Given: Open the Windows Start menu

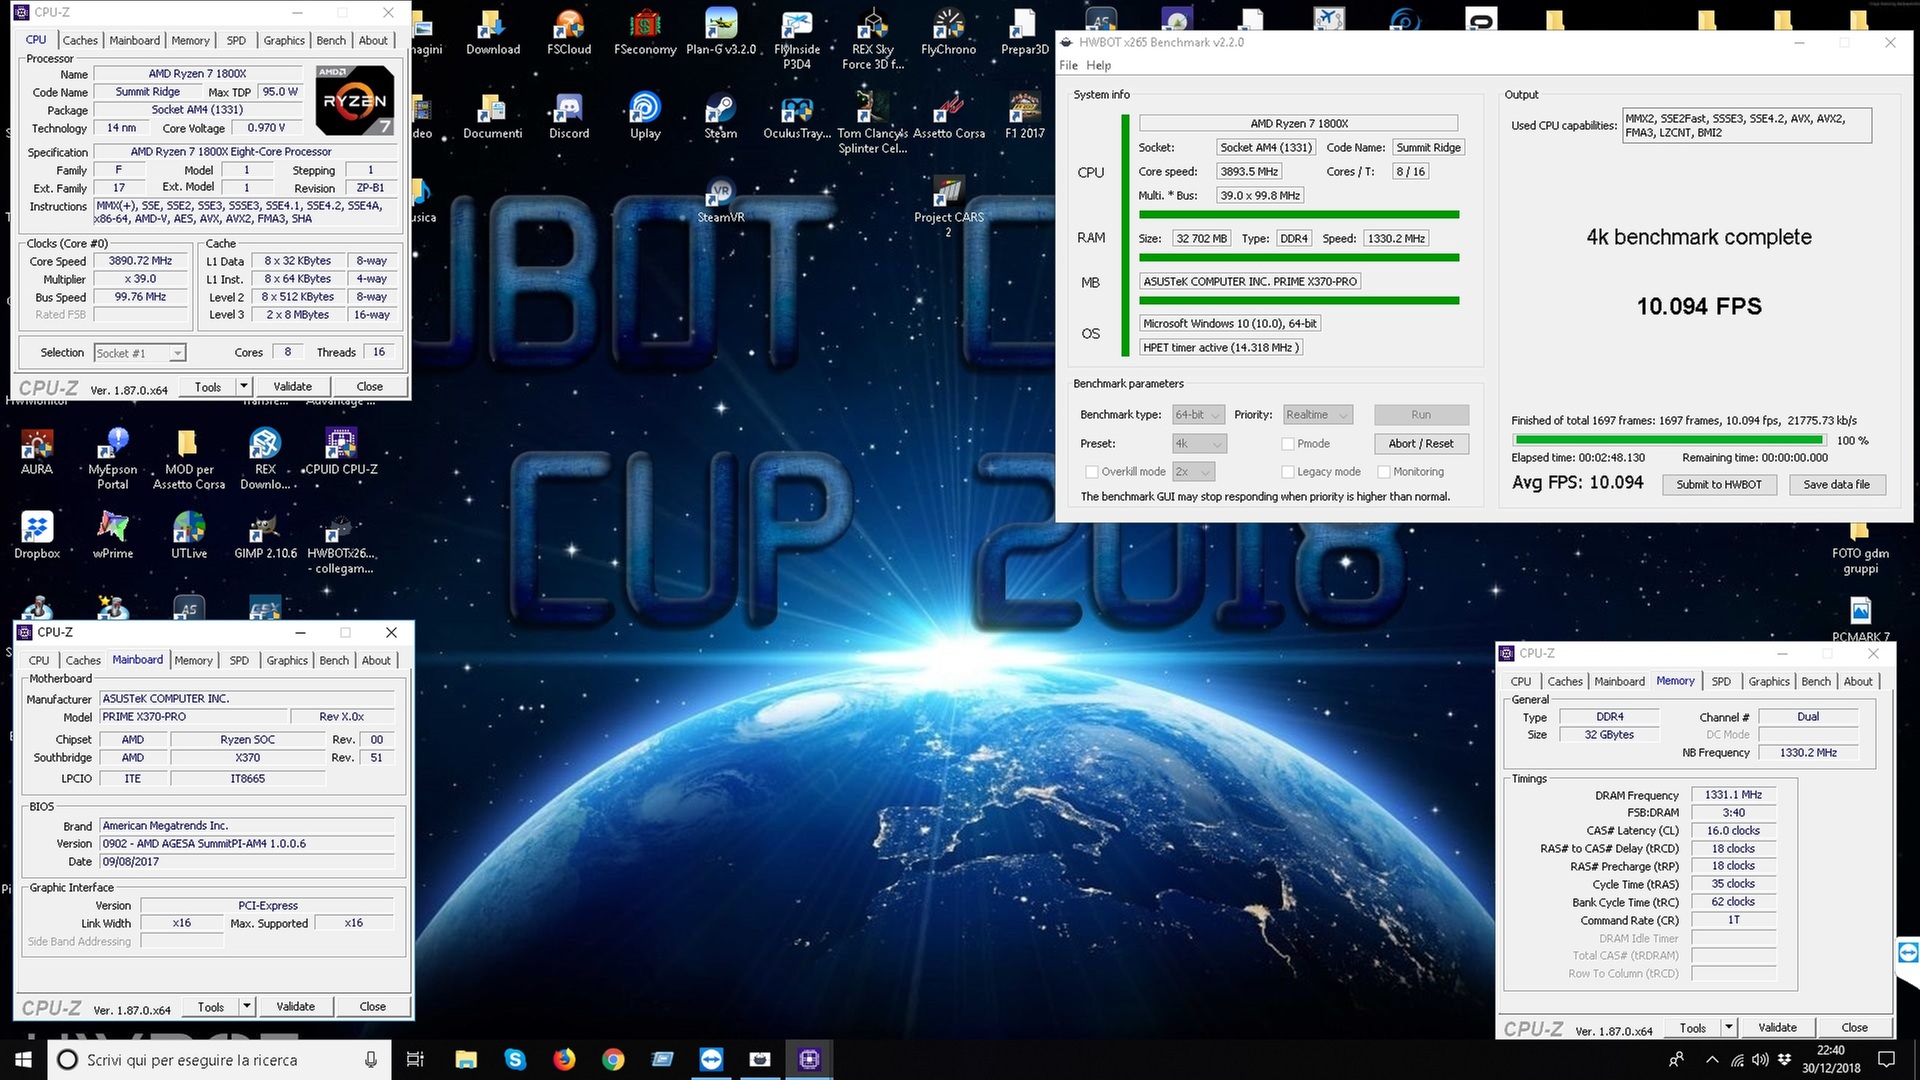Looking at the screenshot, I should (x=23, y=1060).
